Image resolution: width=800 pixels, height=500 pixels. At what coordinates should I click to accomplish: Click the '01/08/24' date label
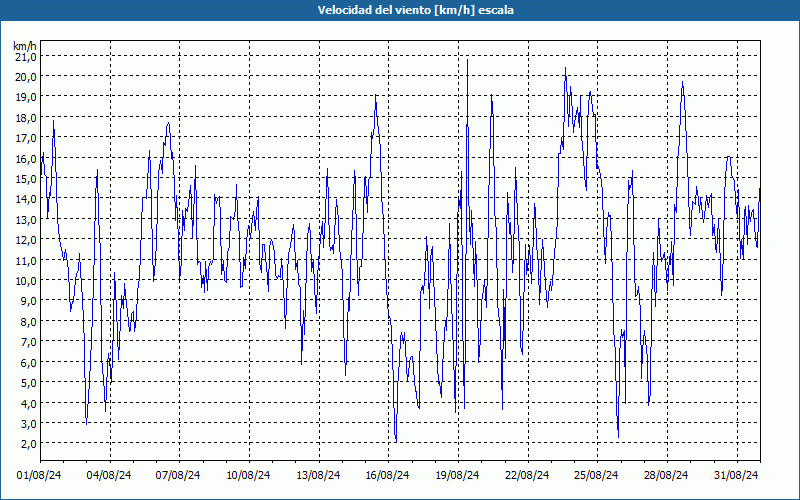(x=39, y=476)
